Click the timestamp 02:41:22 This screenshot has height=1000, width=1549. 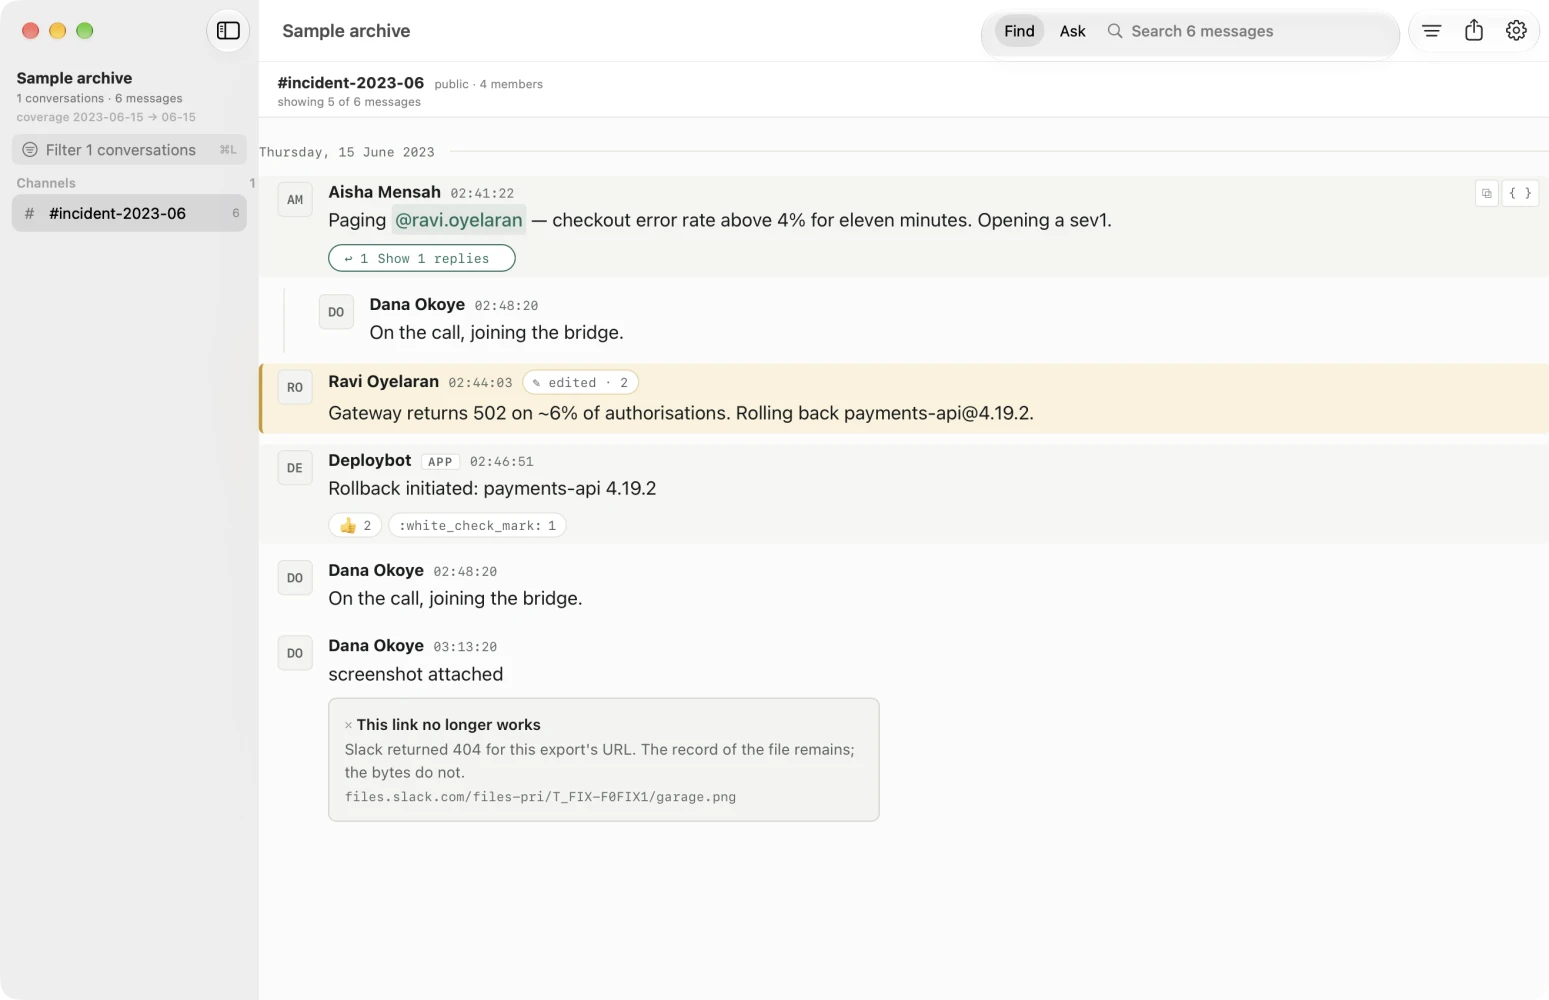482,194
